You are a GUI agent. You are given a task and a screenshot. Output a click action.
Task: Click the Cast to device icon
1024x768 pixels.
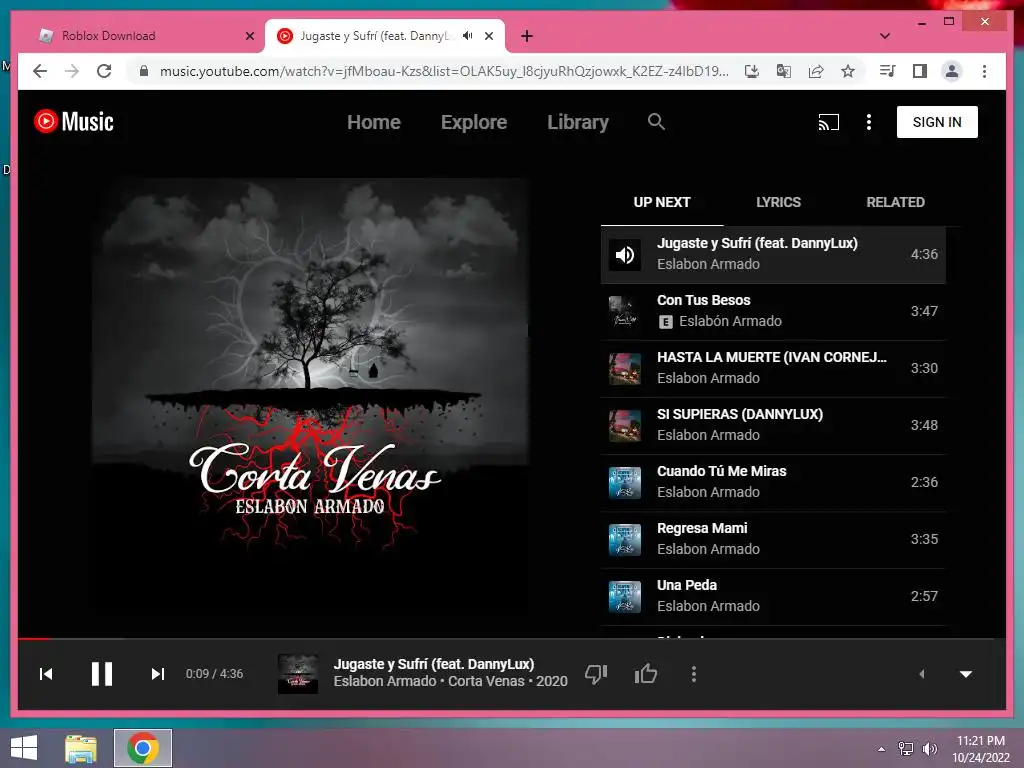tap(829, 122)
